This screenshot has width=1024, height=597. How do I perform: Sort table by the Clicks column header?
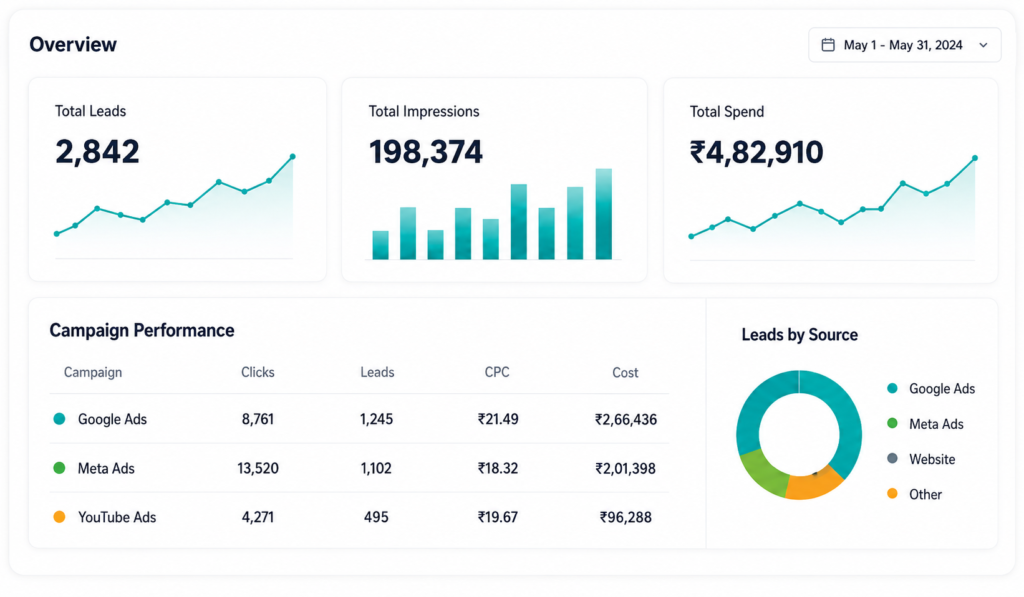click(257, 372)
